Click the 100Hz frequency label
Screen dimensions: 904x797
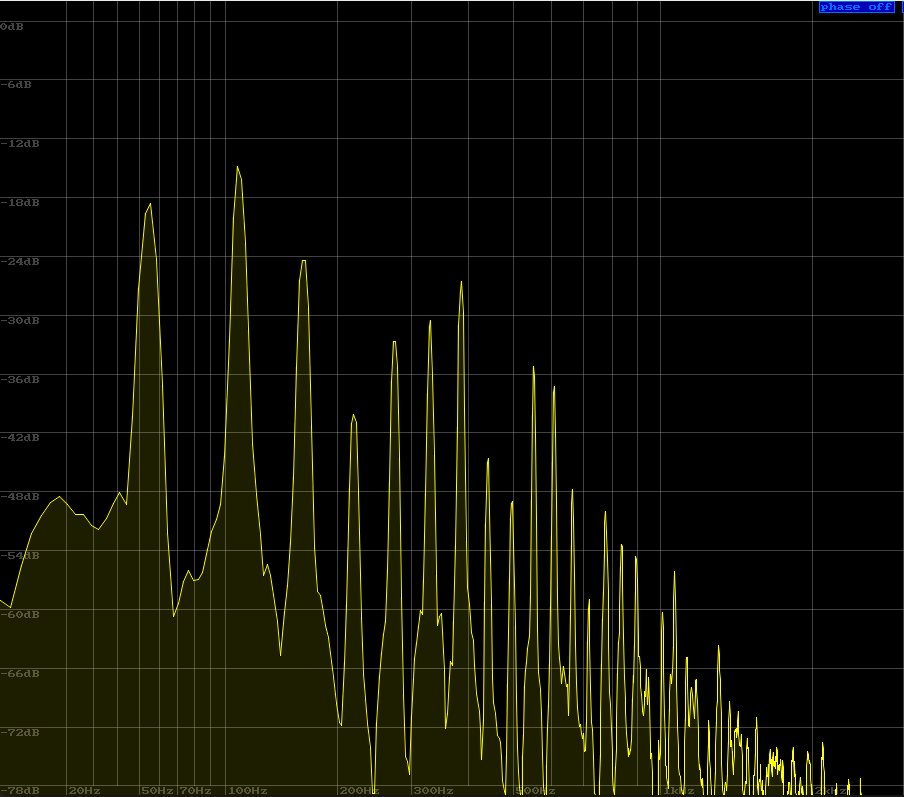click(247, 791)
